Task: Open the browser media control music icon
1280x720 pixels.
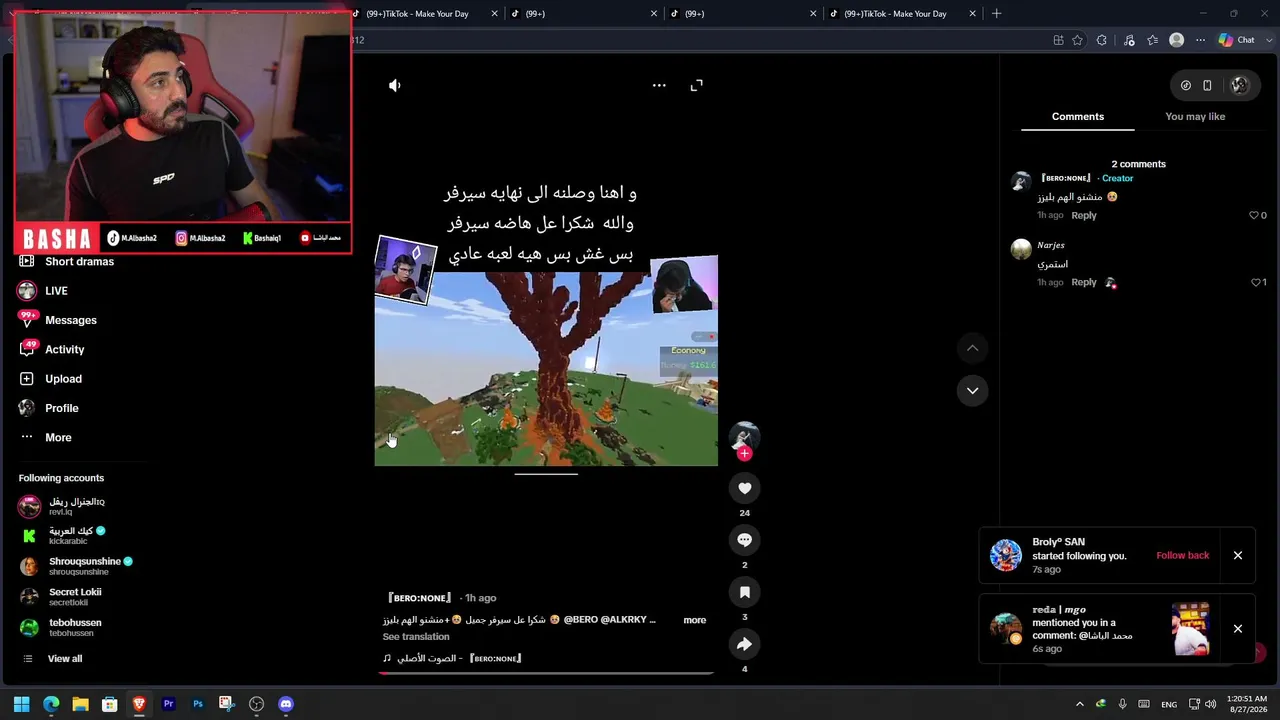Action: click(1129, 40)
